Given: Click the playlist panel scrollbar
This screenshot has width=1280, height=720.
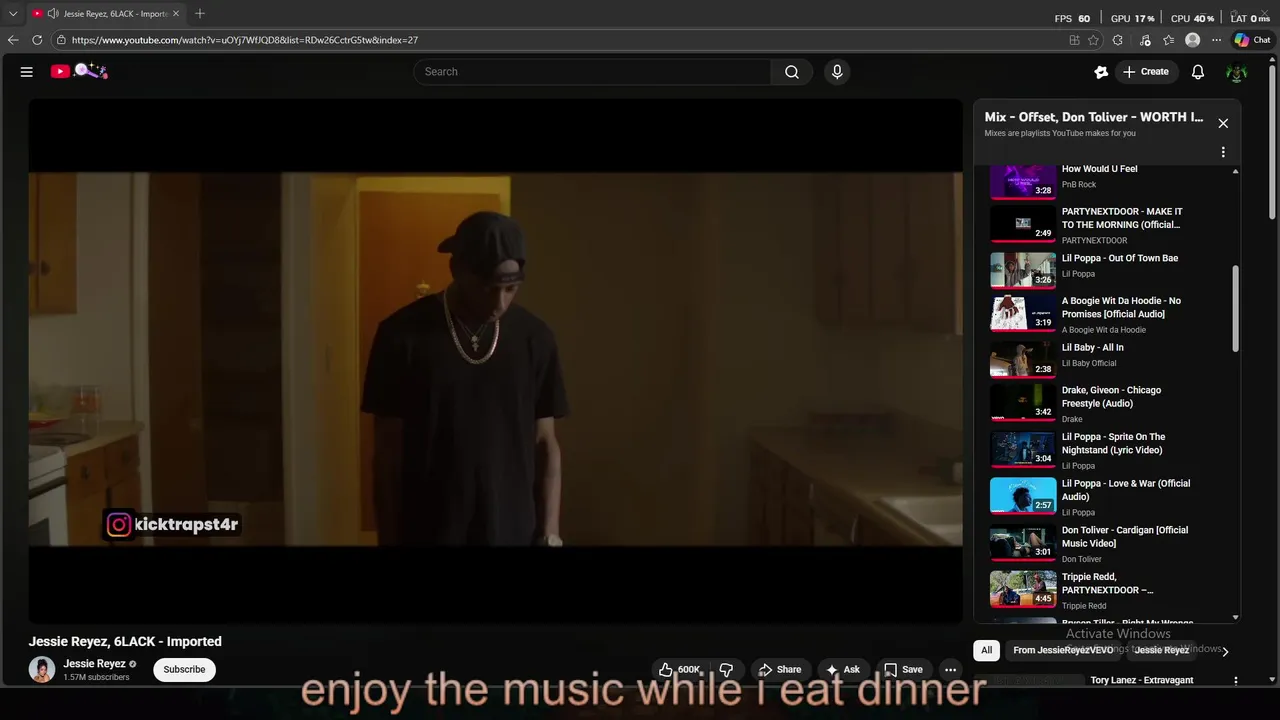Looking at the screenshot, I should (1236, 309).
